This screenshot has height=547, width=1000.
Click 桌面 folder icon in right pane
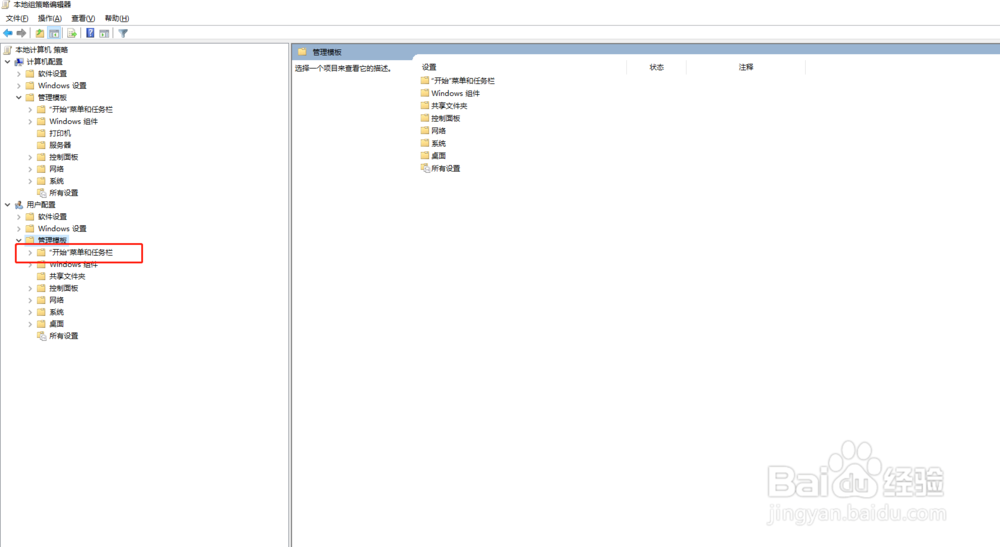425,156
